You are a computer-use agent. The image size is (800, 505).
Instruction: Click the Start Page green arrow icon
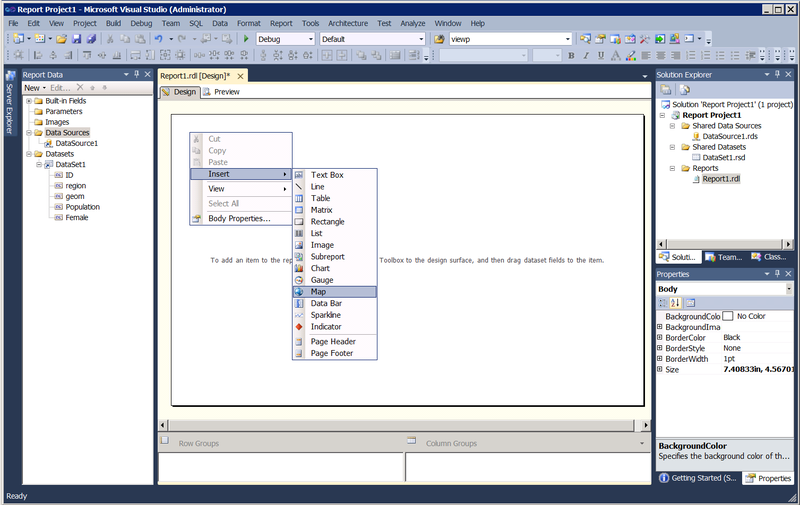click(660, 39)
